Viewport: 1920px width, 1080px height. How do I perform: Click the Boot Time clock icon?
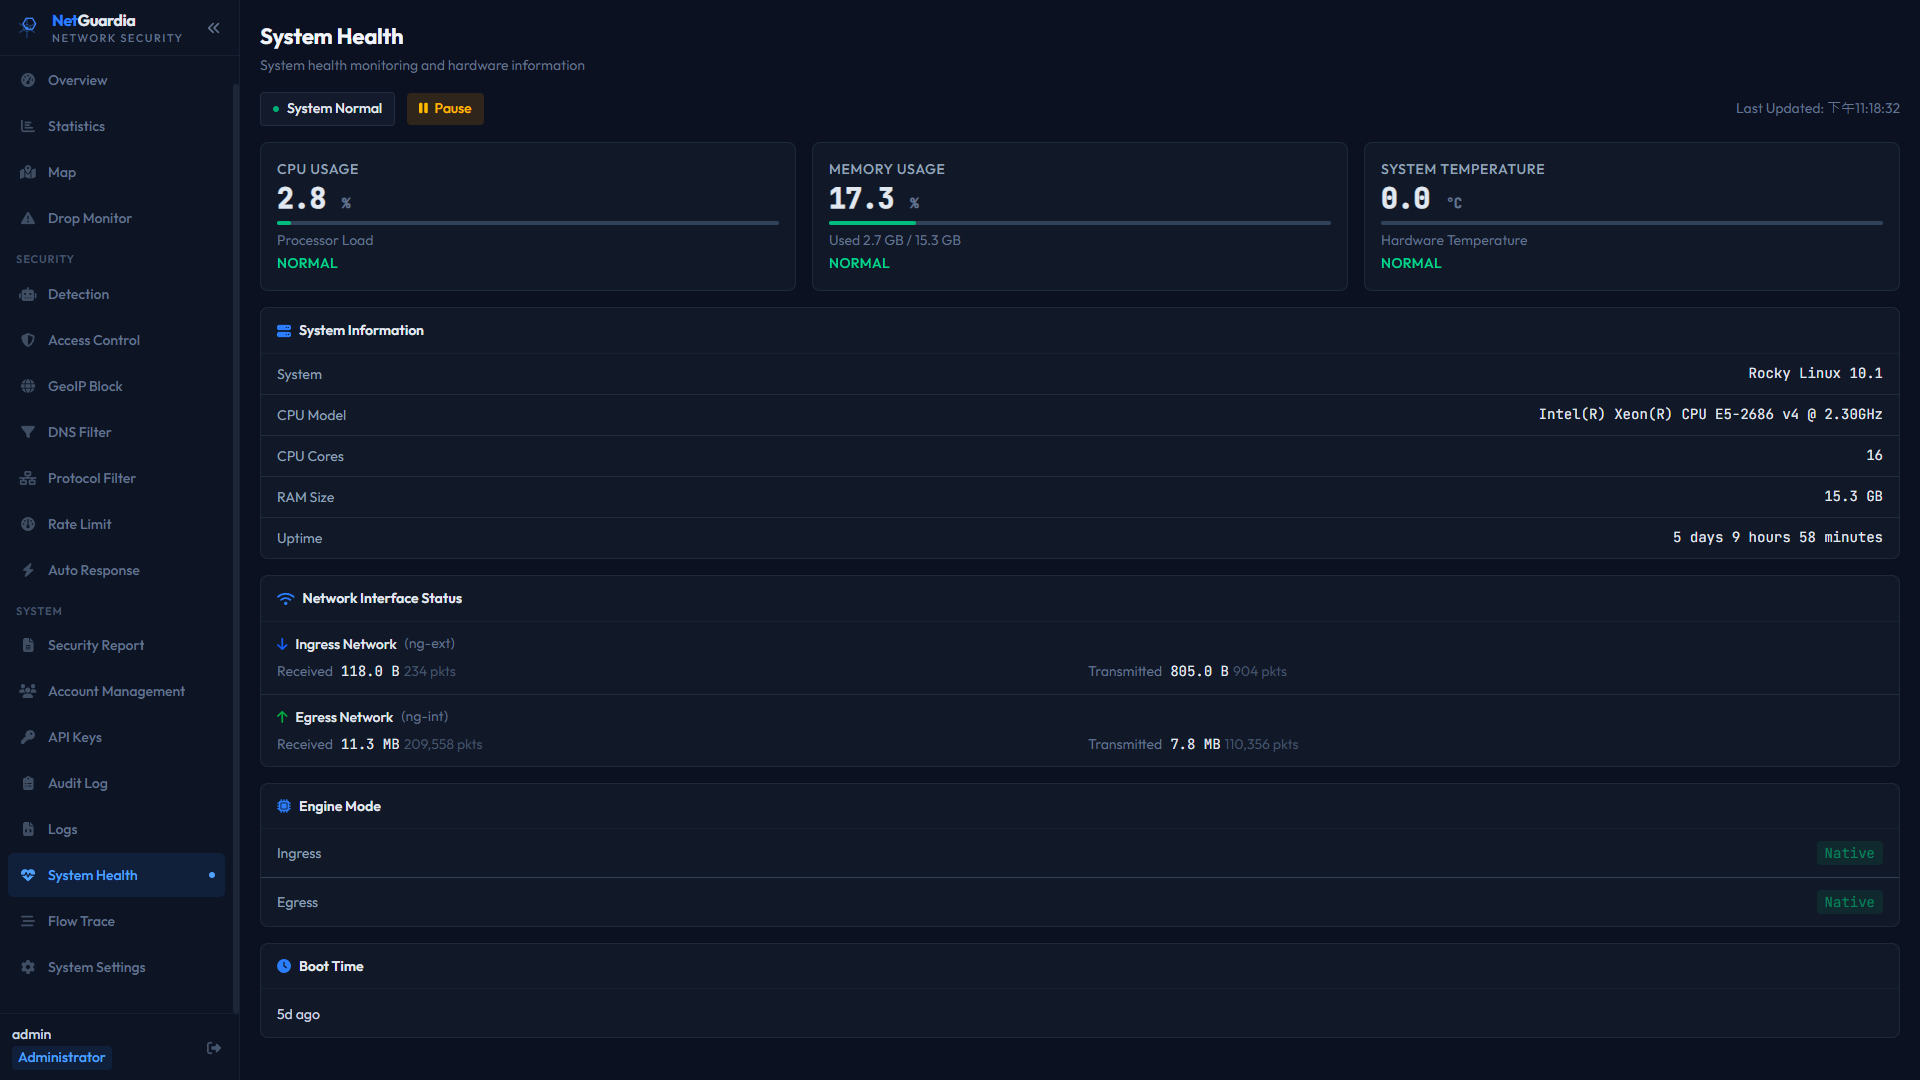(x=284, y=966)
